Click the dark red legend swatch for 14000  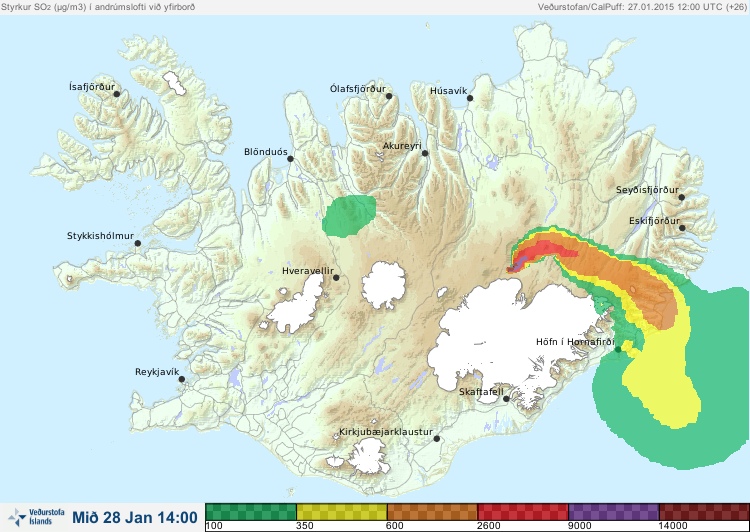pyautogui.click(x=704, y=512)
